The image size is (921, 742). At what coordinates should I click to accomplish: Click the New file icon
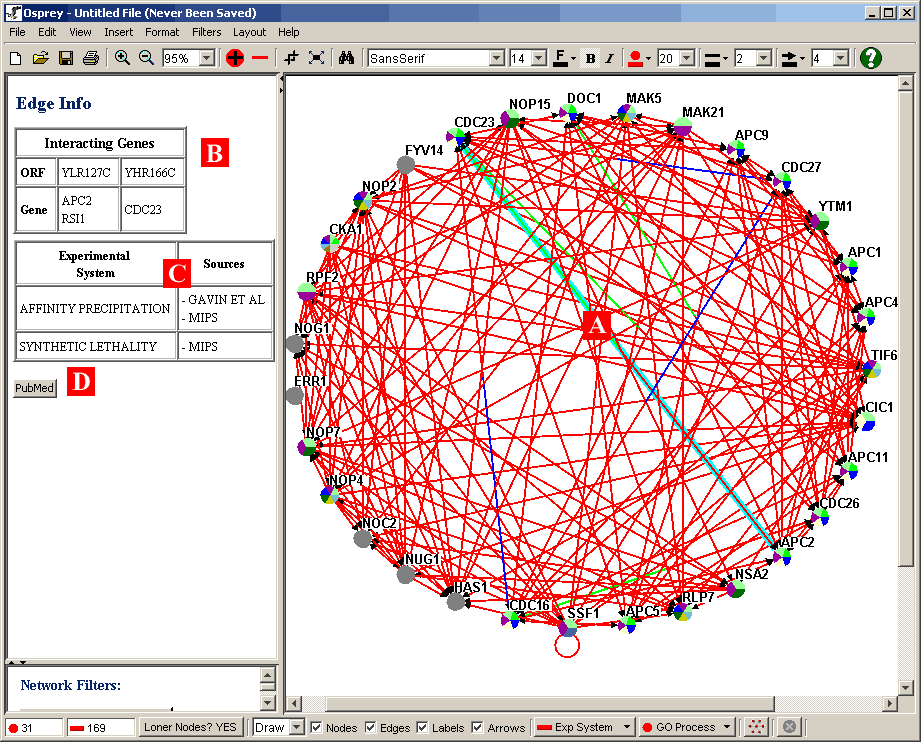15,59
